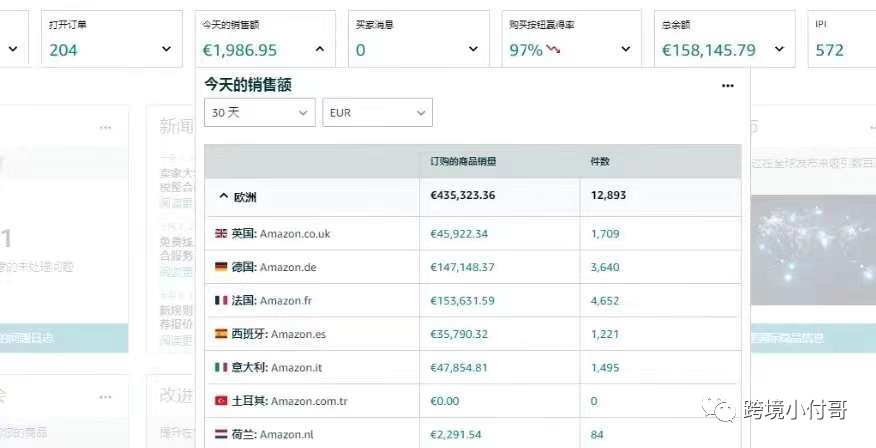Click the €435,323.36 Europe total
Viewport: 876px width, 448px height.
pos(463,195)
